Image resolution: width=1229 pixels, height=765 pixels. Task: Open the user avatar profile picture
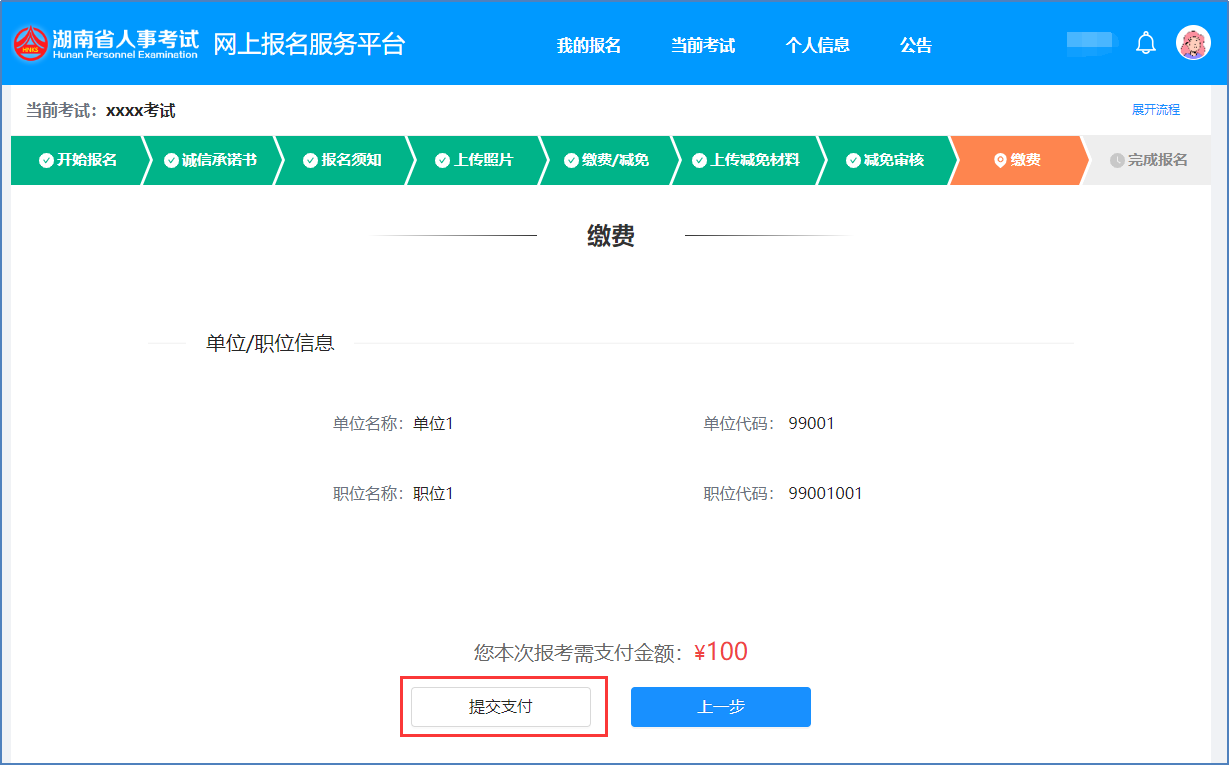[x=1193, y=43]
